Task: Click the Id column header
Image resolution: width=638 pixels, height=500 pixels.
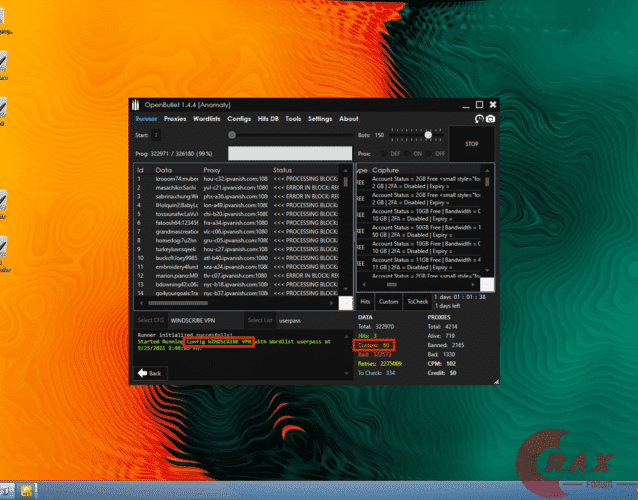Action: (x=140, y=170)
